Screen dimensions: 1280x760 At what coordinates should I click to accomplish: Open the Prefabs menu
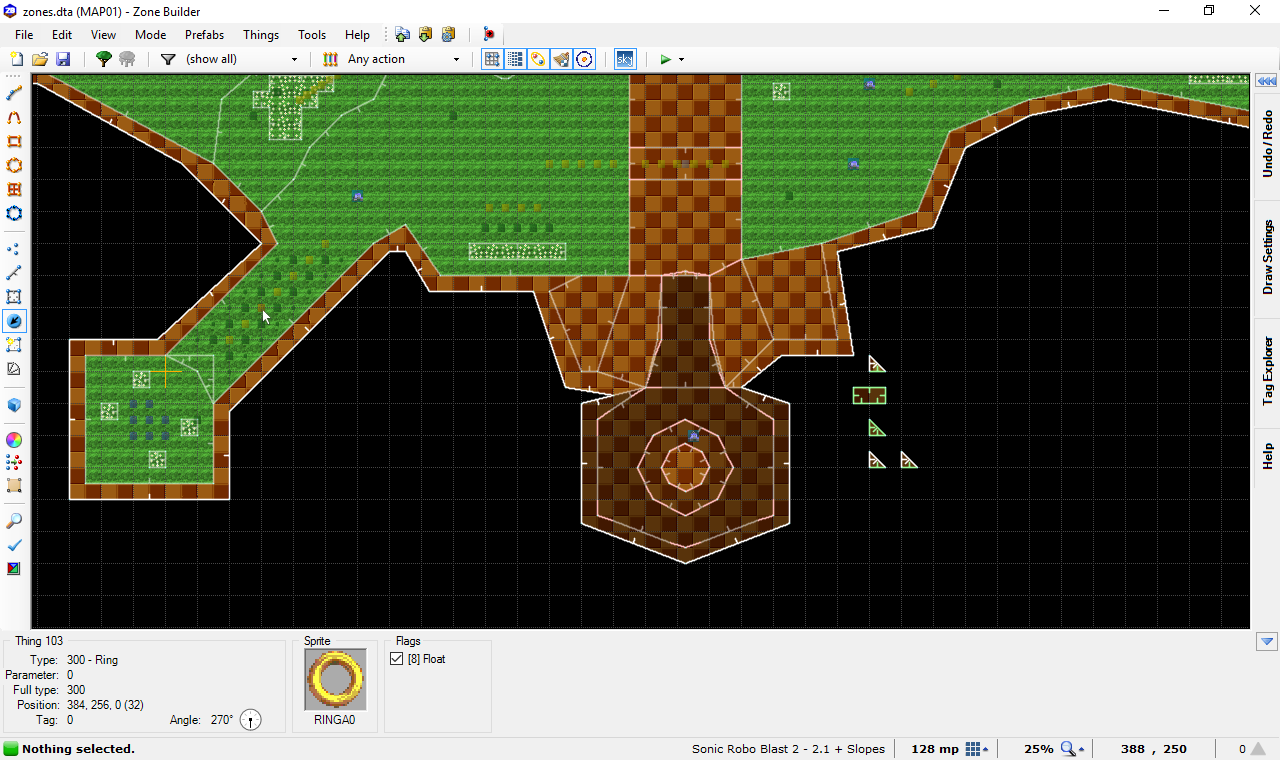pyautogui.click(x=205, y=34)
